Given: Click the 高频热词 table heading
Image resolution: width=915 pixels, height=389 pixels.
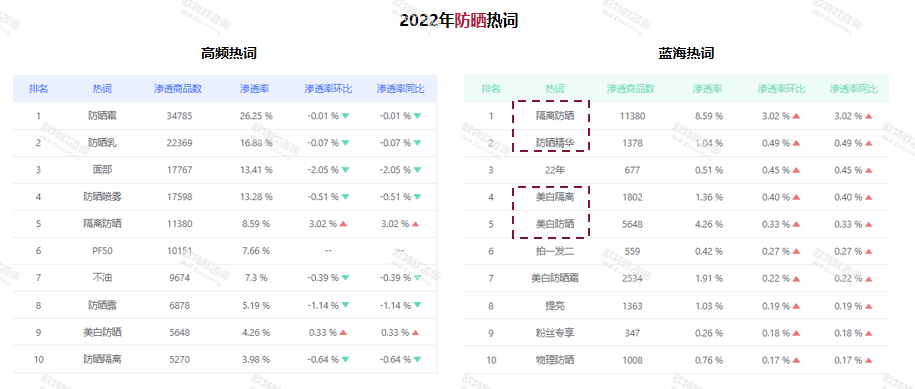Looking at the screenshot, I should coord(229,54).
